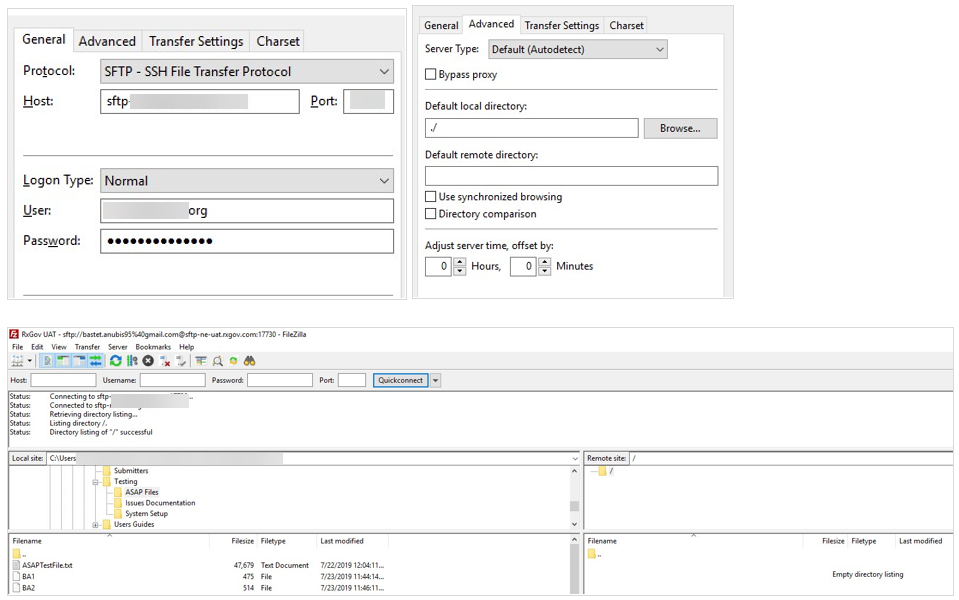Click the local tree vertical scrollbar
Screen dimensions: 959x600
coord(574,497)
